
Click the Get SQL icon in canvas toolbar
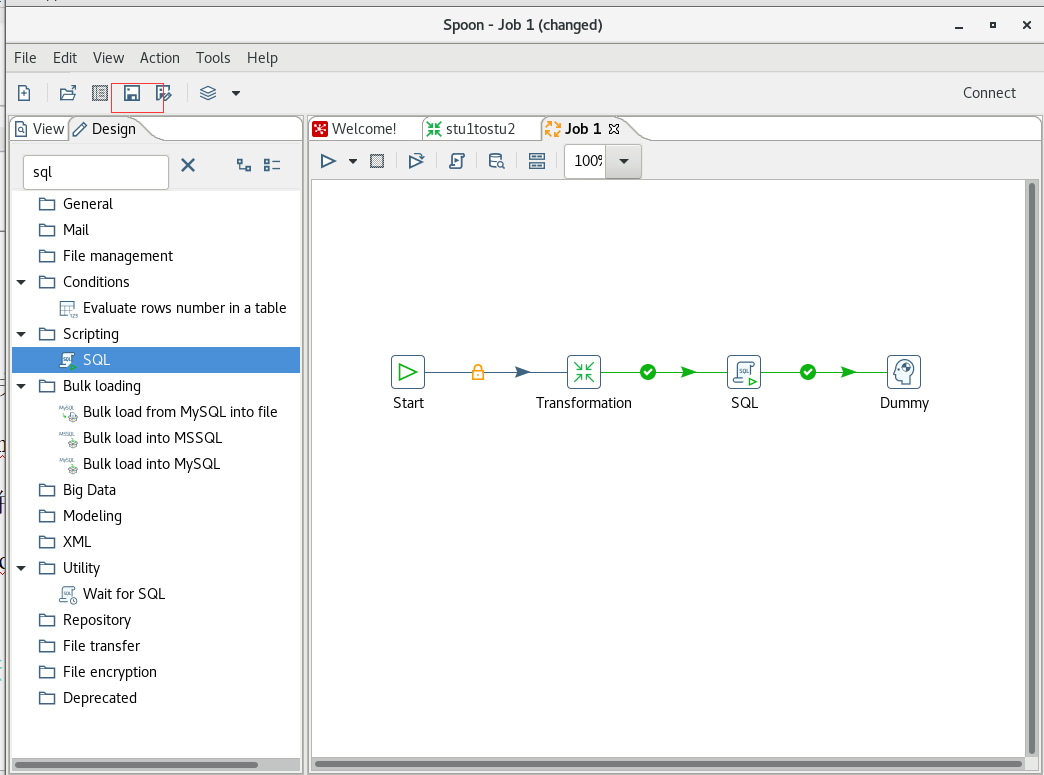457,161
